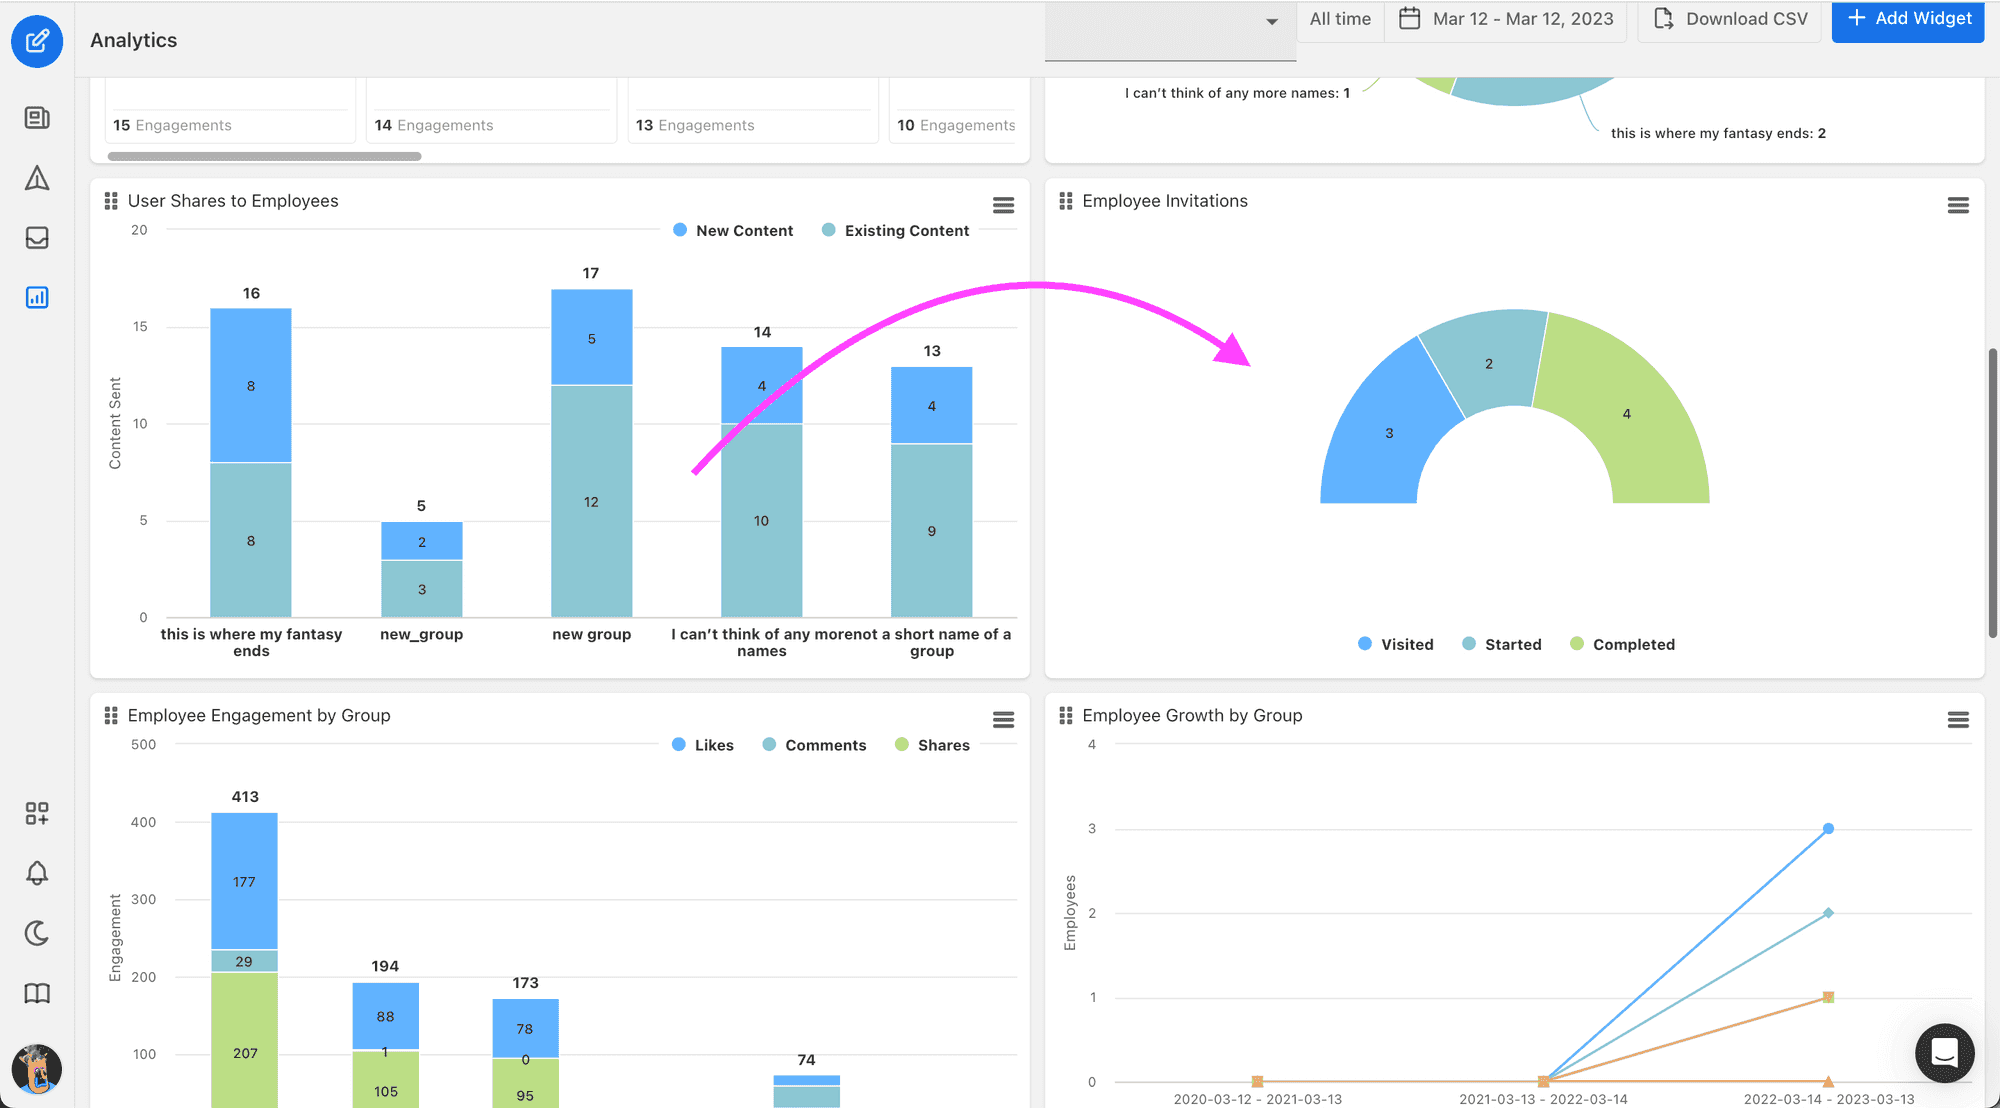The height and width of the screenshot is (1108, 2000).
Task: Open Employee Growth by Group widget menu
Action: [1958, 720]
